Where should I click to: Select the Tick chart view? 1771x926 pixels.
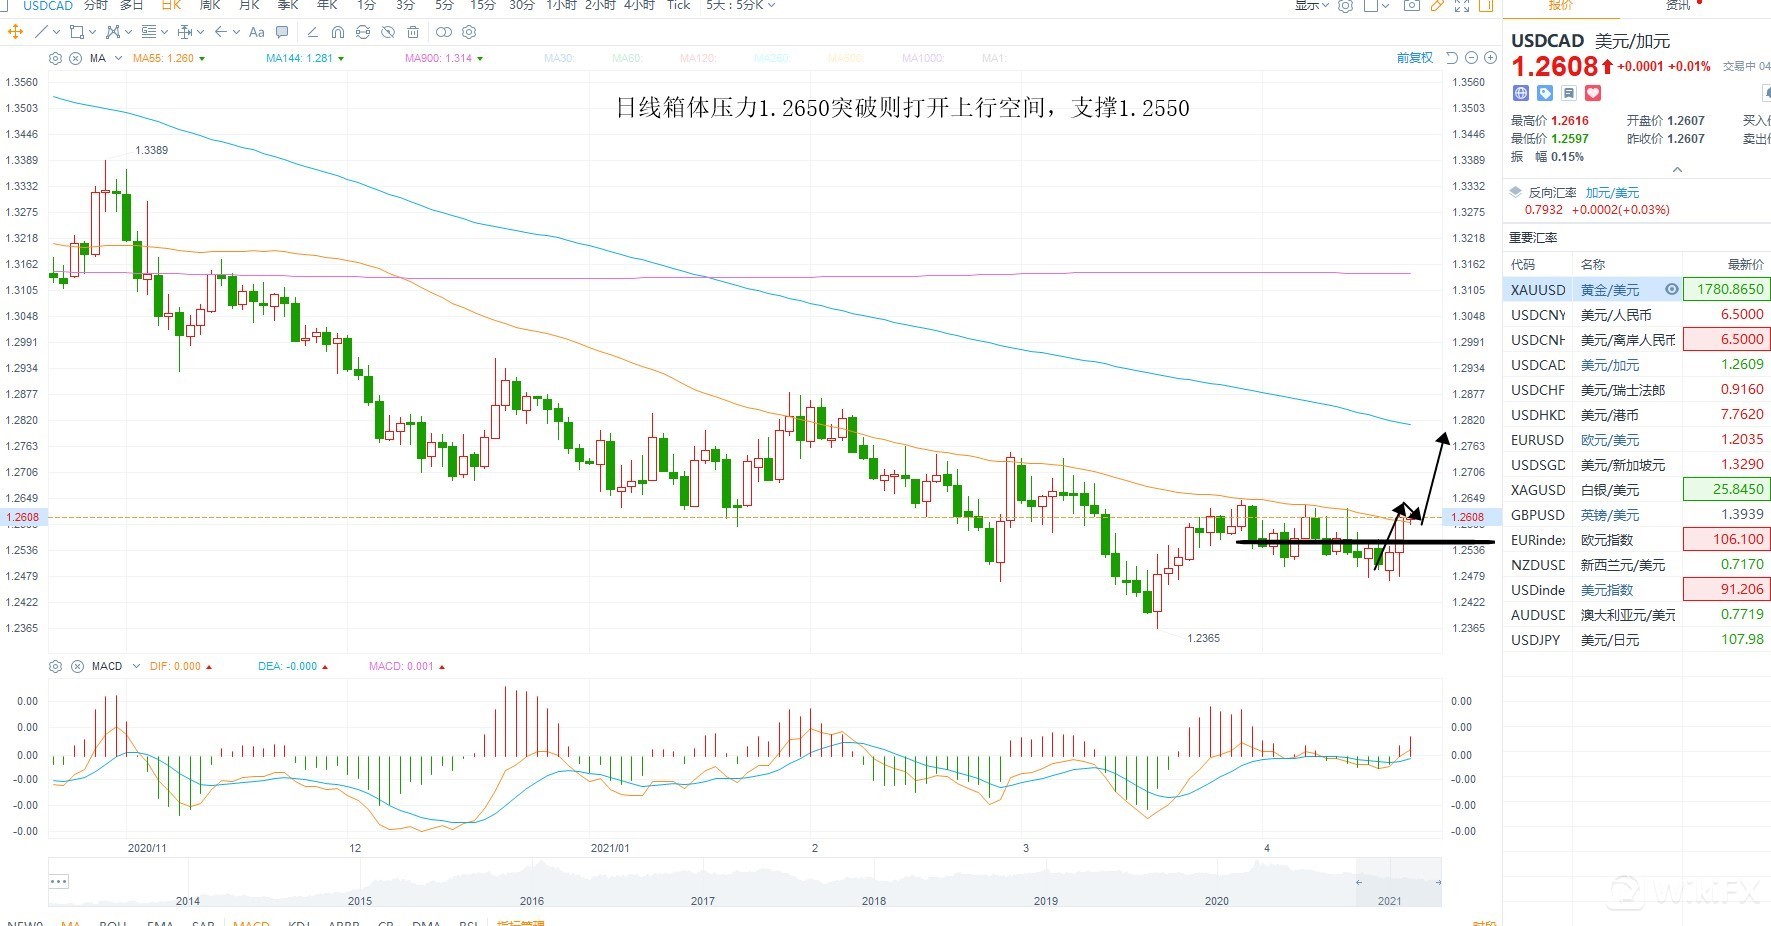678,5
